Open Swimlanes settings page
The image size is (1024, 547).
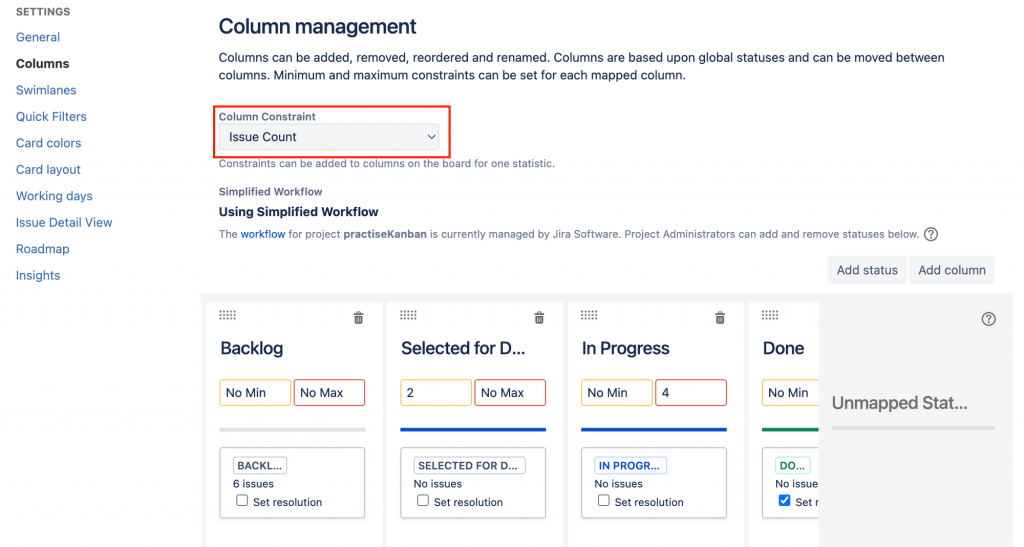point(46,90)
